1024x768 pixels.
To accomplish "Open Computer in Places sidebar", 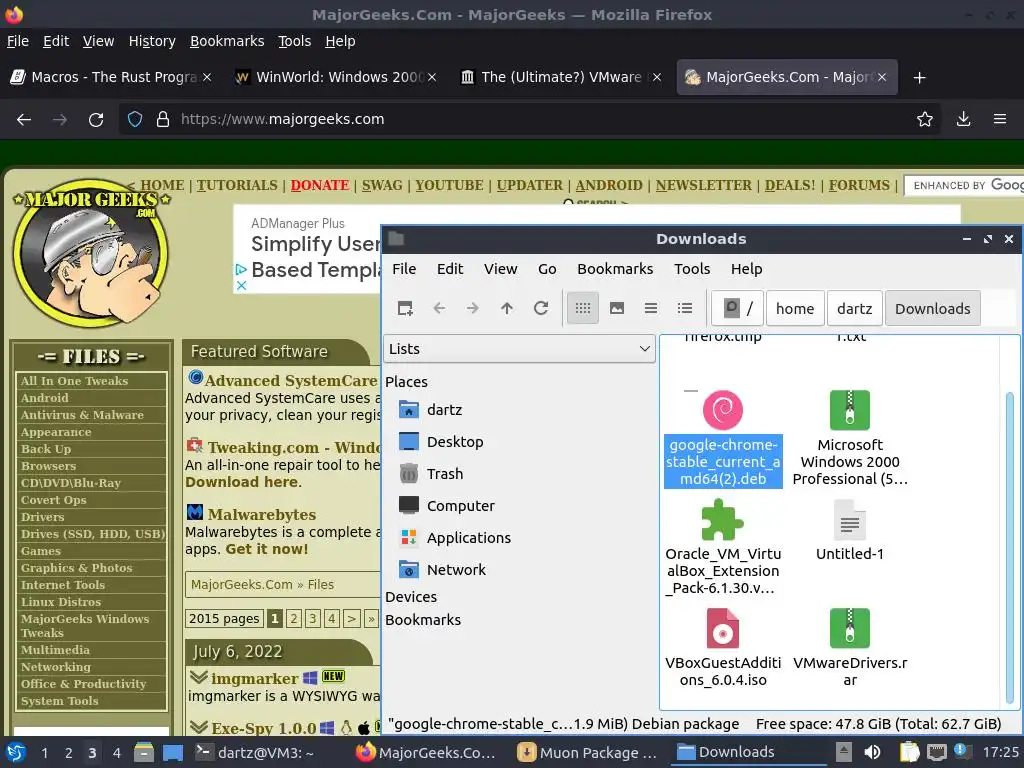I will point(460,505).
